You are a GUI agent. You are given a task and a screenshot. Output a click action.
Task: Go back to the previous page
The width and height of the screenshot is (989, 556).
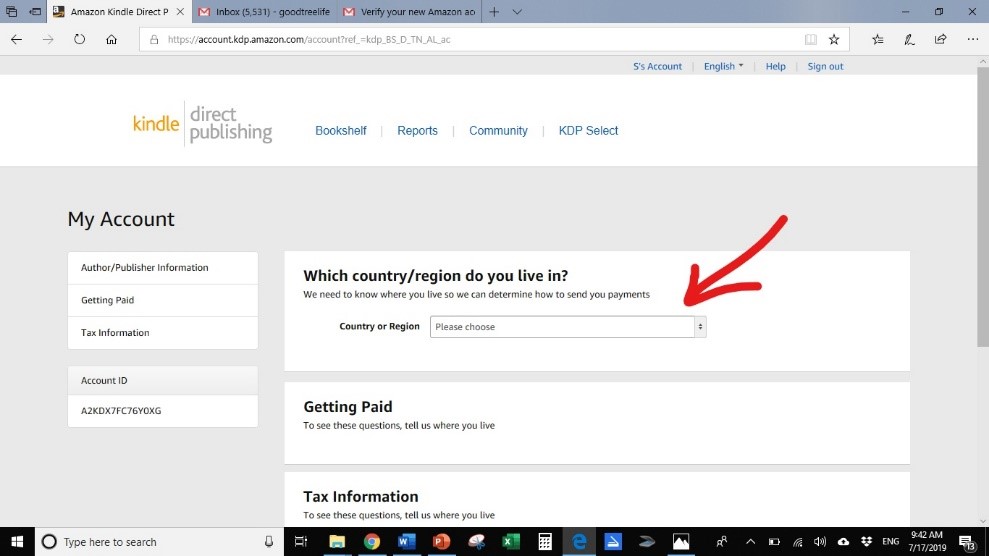(x=16, y=39)
